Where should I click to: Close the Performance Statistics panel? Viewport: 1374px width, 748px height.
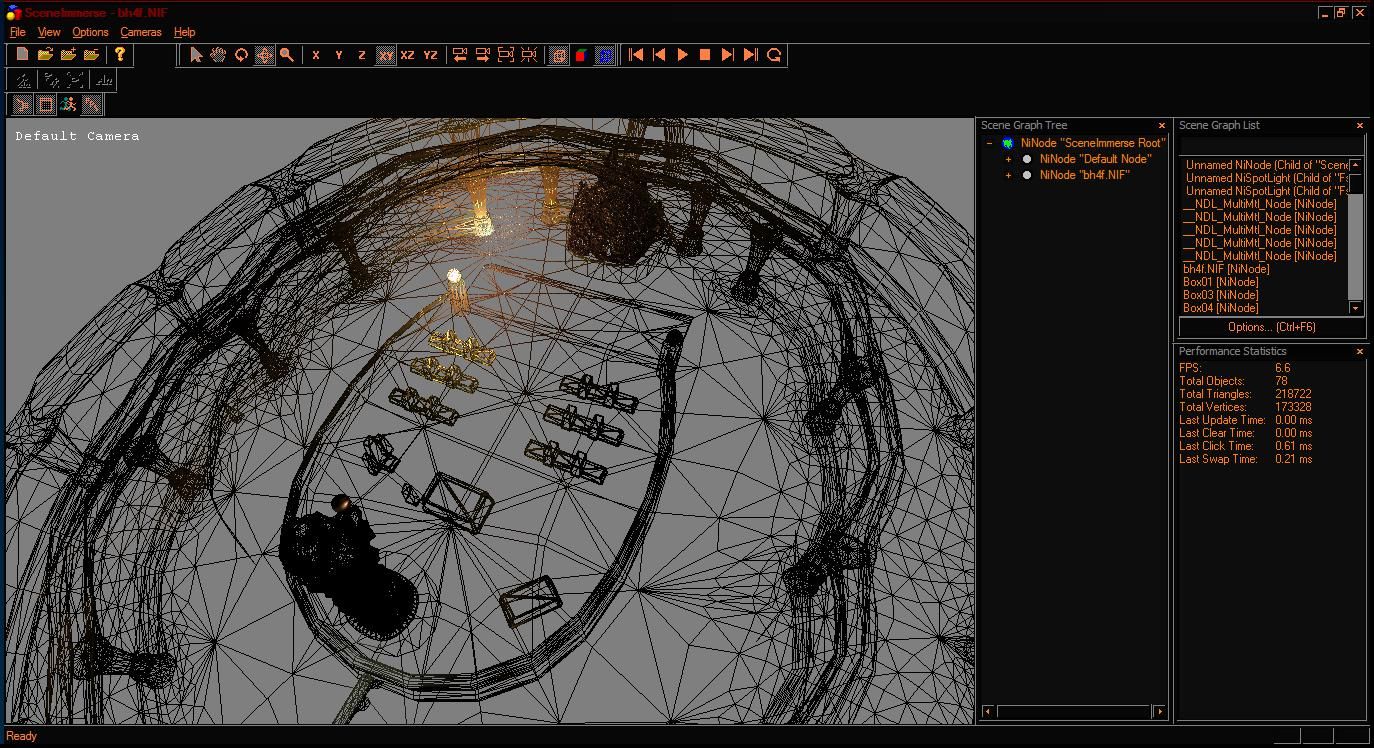click(x=1359, y=352)
